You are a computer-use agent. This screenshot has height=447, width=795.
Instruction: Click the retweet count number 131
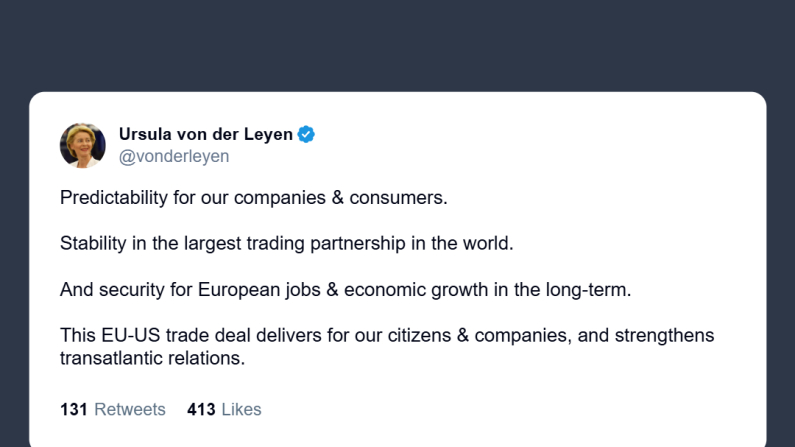pos(74,409)
